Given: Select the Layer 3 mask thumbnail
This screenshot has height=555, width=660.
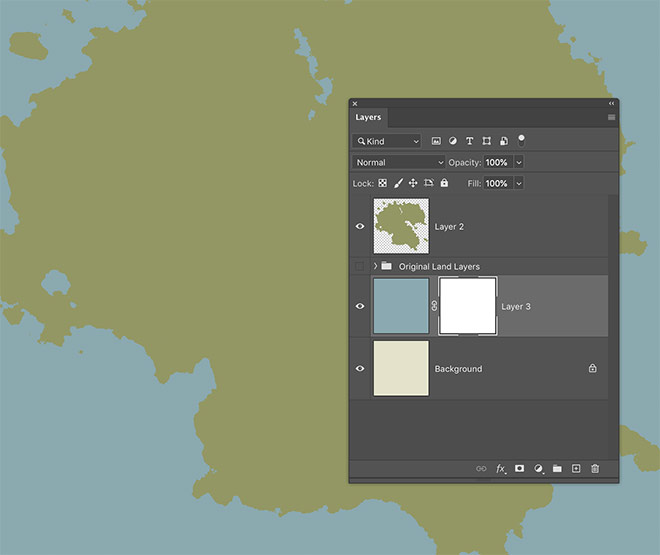Looking at the screenshot, I should (x=468, y=306).
